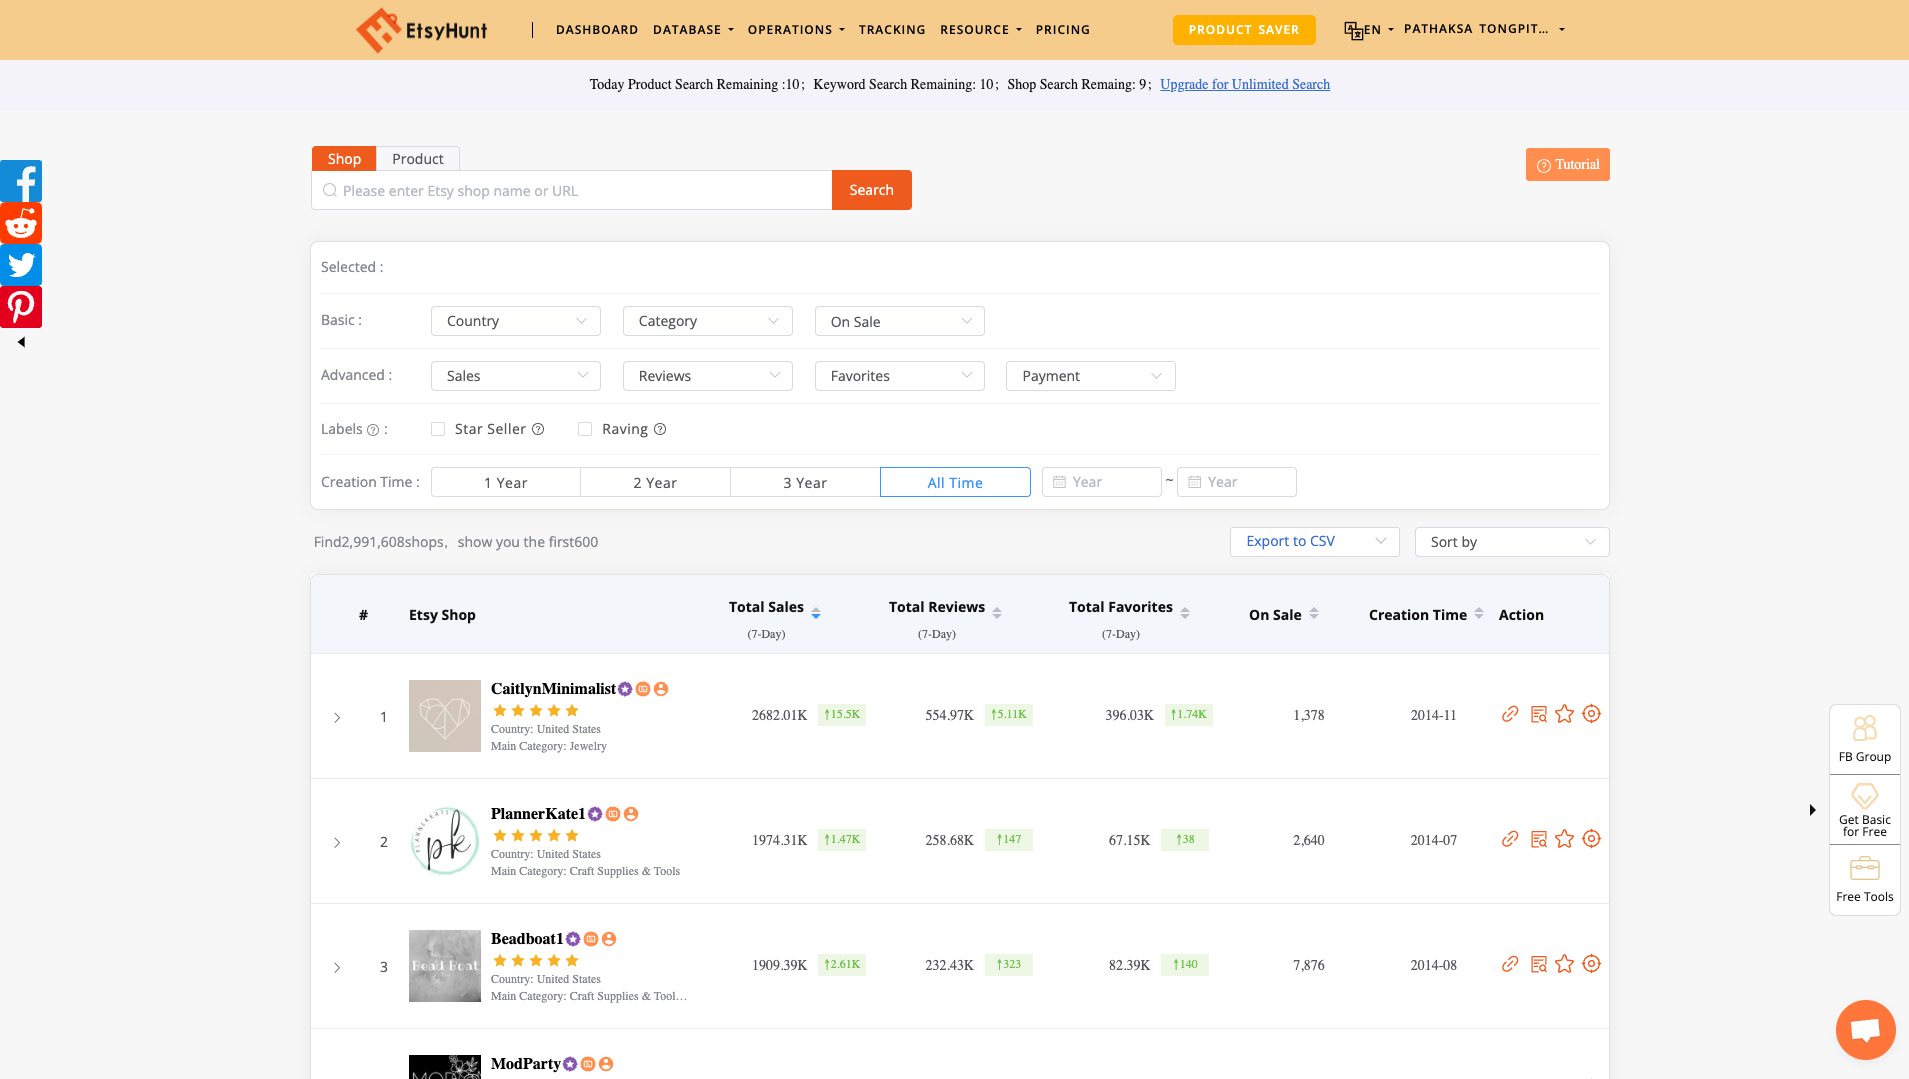The height and width of the screenshot is (1079, 1909).
Task: Open the Upgrade for Unlimited Search link
Action: [x=1244, y=84]
